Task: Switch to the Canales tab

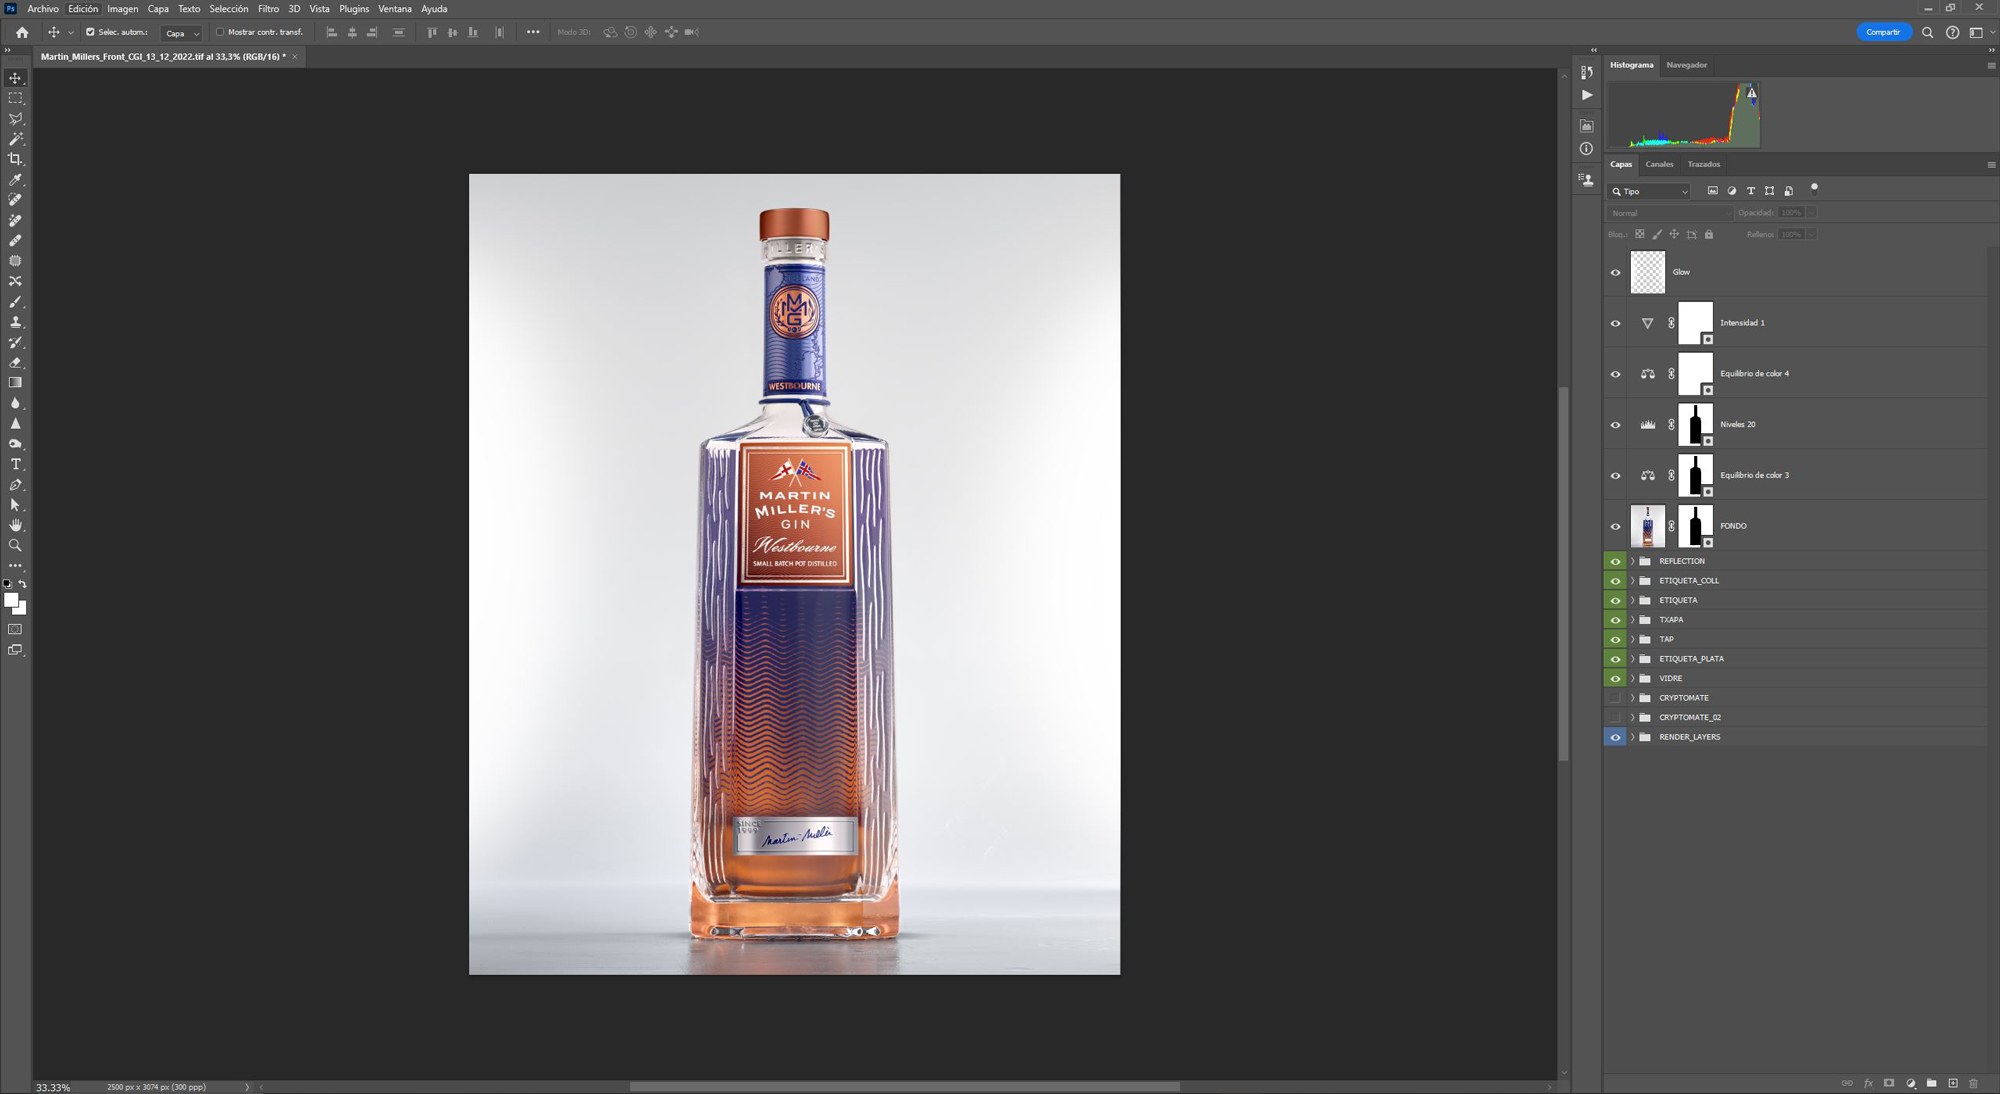Action: pyautogui.click(x=1659, y=164)
